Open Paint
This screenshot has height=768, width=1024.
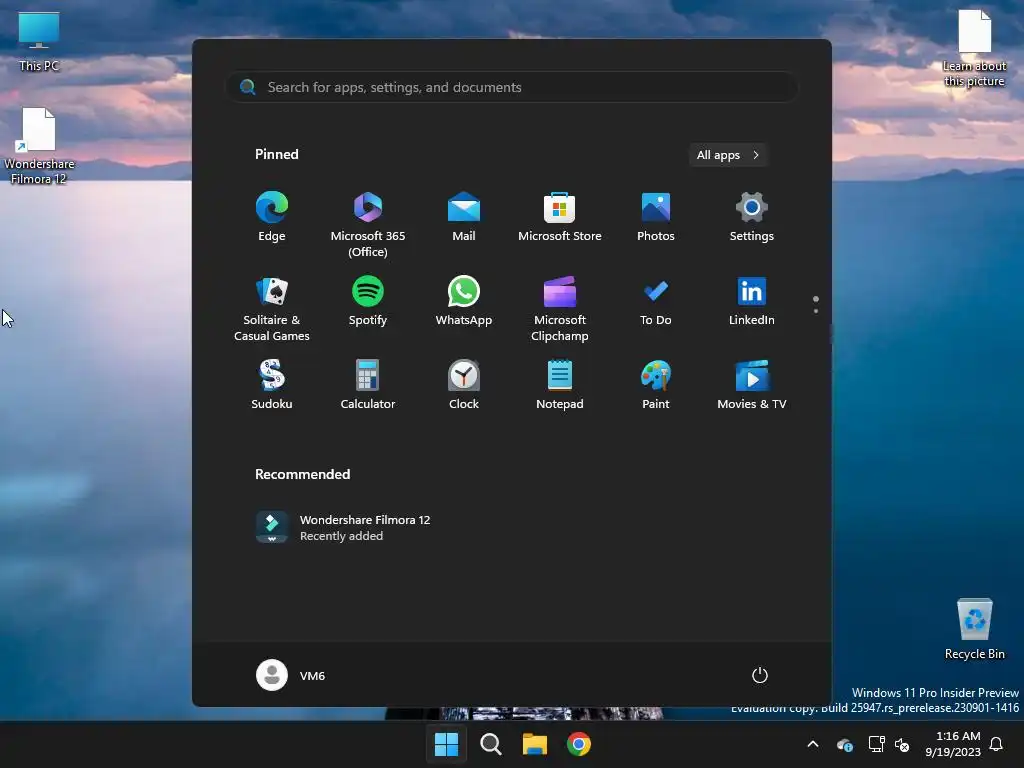click(656, 385)
